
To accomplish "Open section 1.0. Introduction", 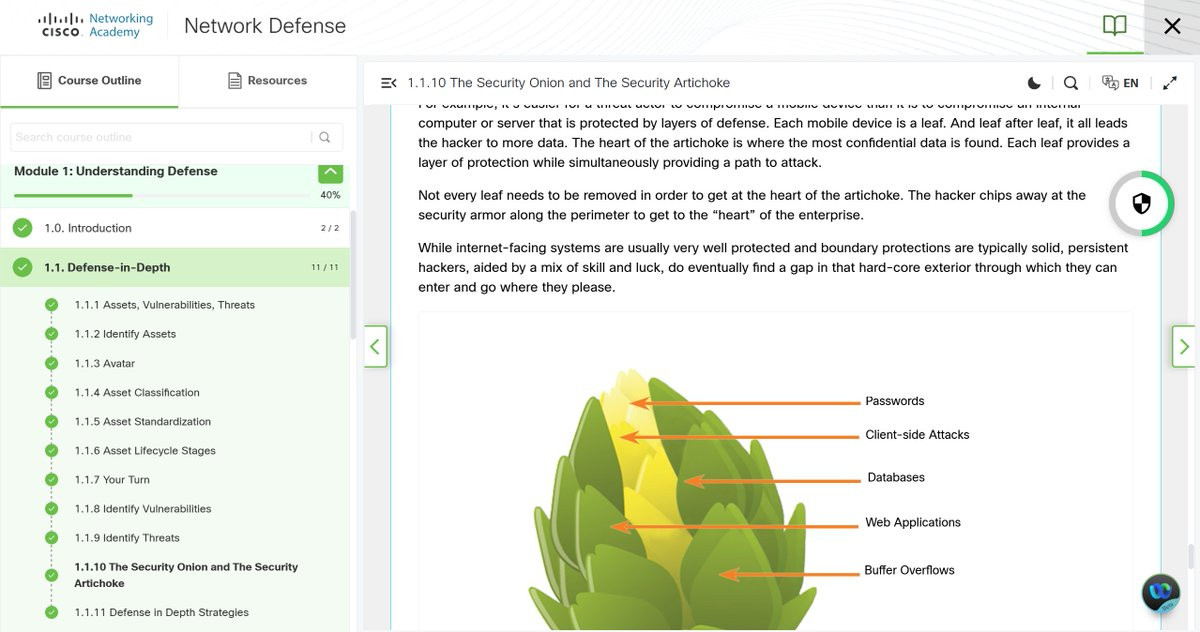I will [175, 228].
